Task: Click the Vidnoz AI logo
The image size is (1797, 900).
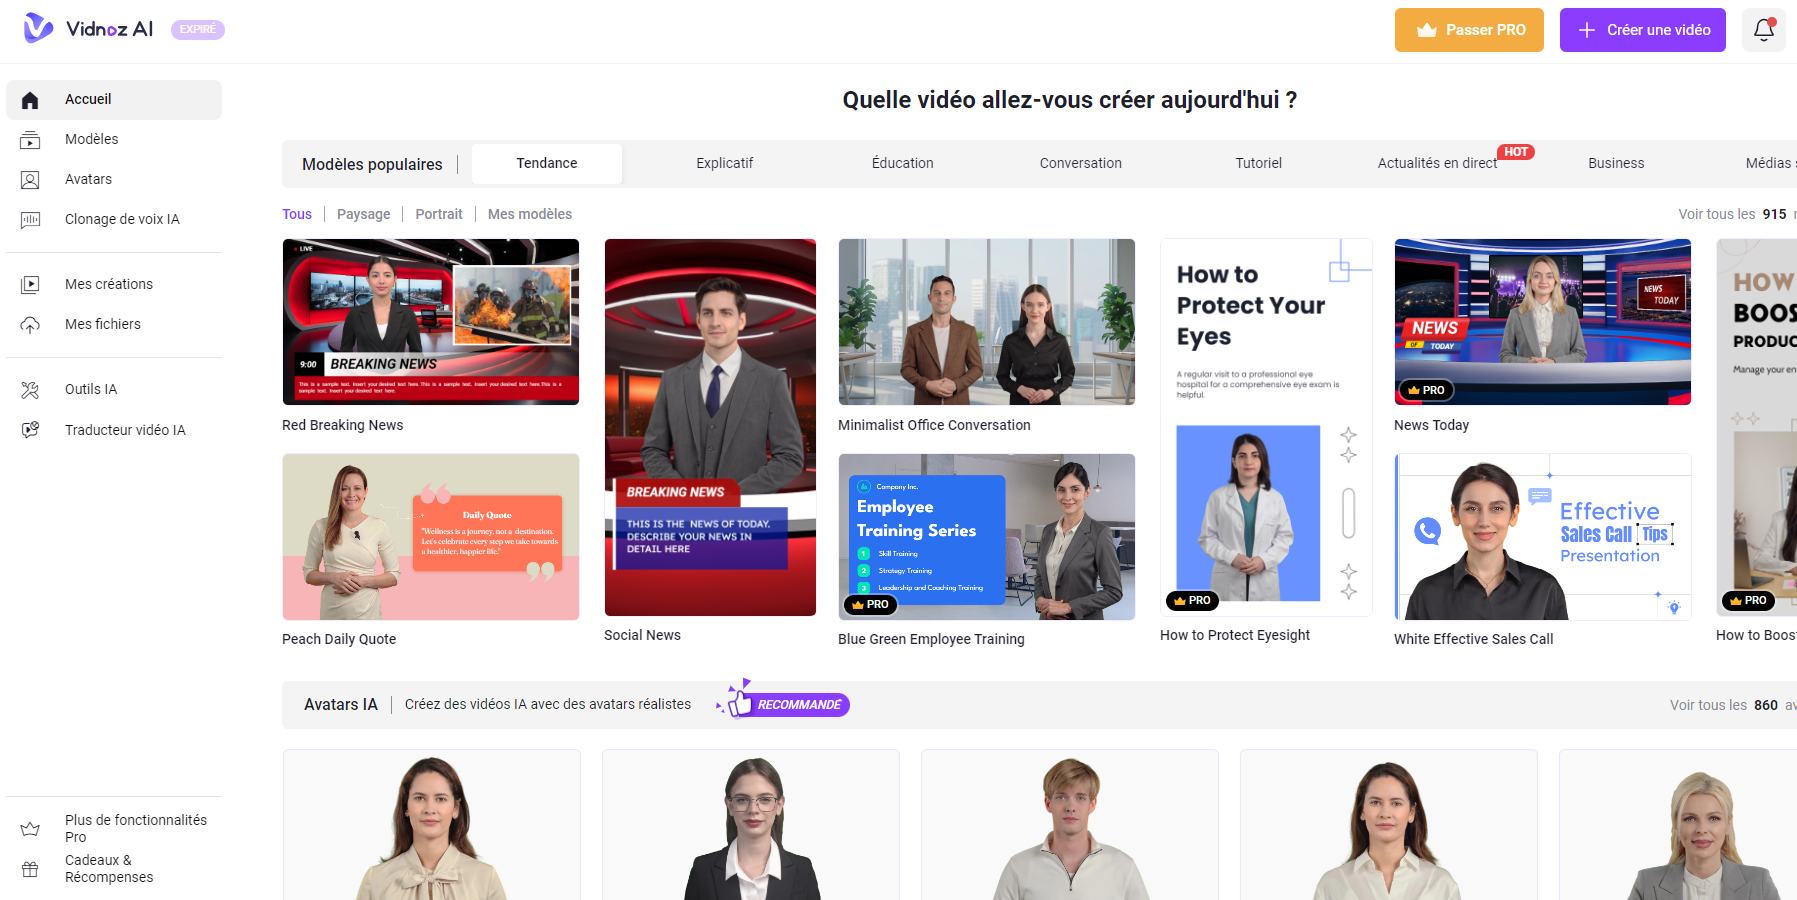Action: pos(89,28)
